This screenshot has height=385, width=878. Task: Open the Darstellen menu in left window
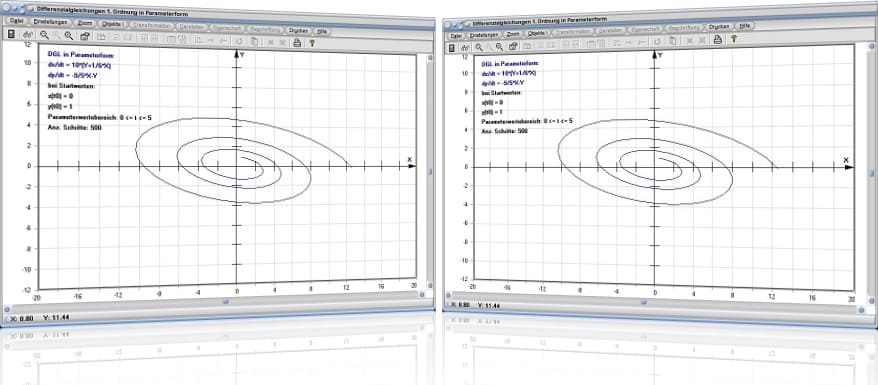pyautogui.click(x=192, y=27)
